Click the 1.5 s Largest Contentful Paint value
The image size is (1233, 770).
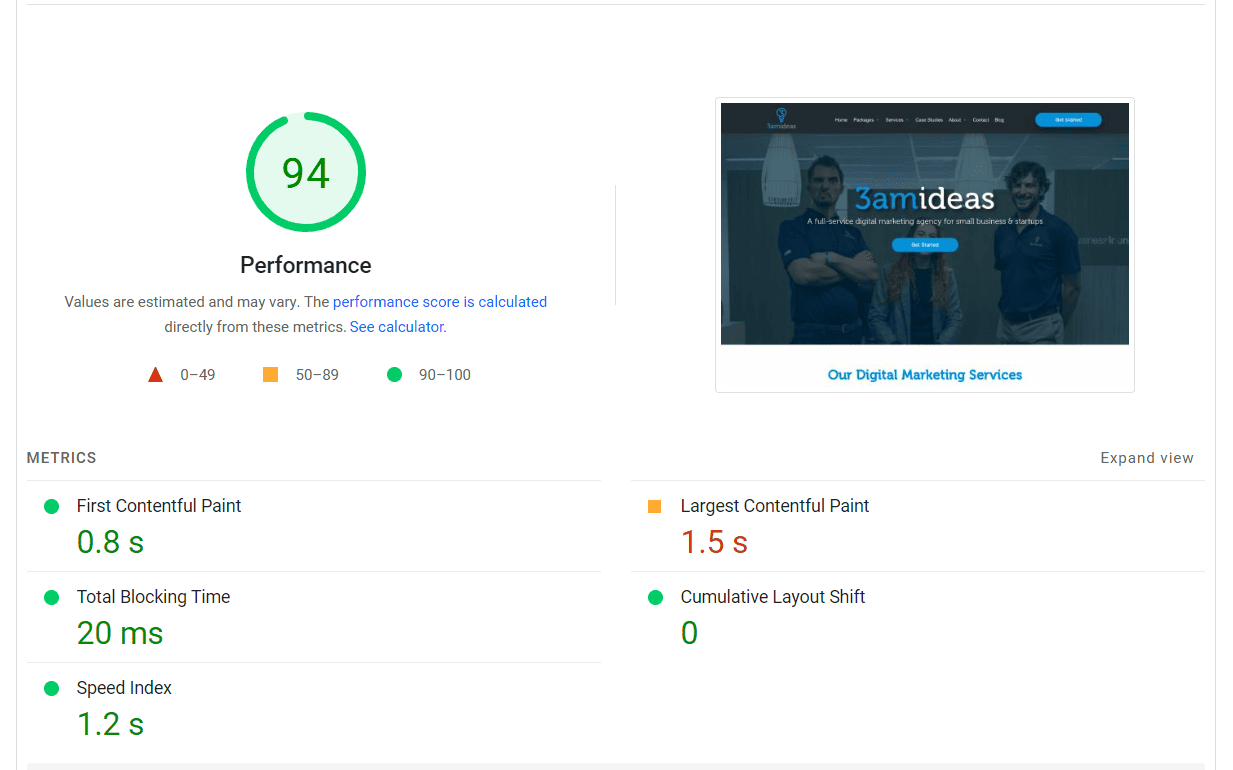coord(714,542)
